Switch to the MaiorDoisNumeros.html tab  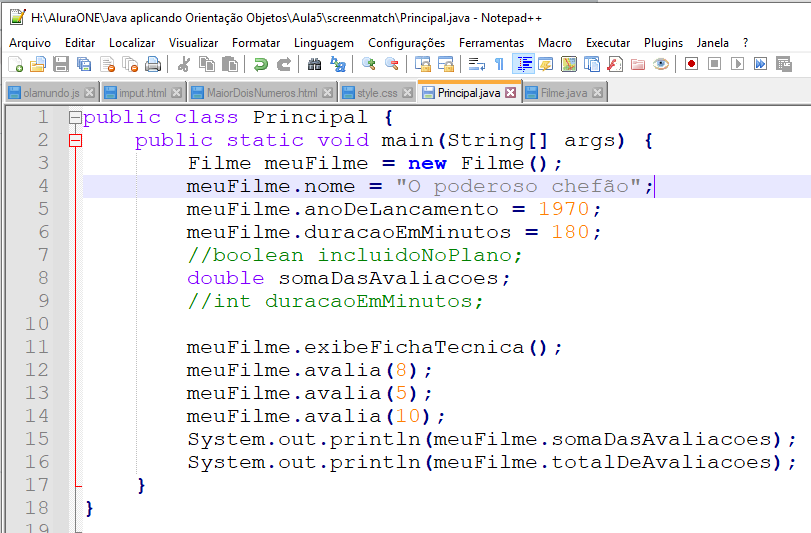pyautogui.click(x=262, y=93)
